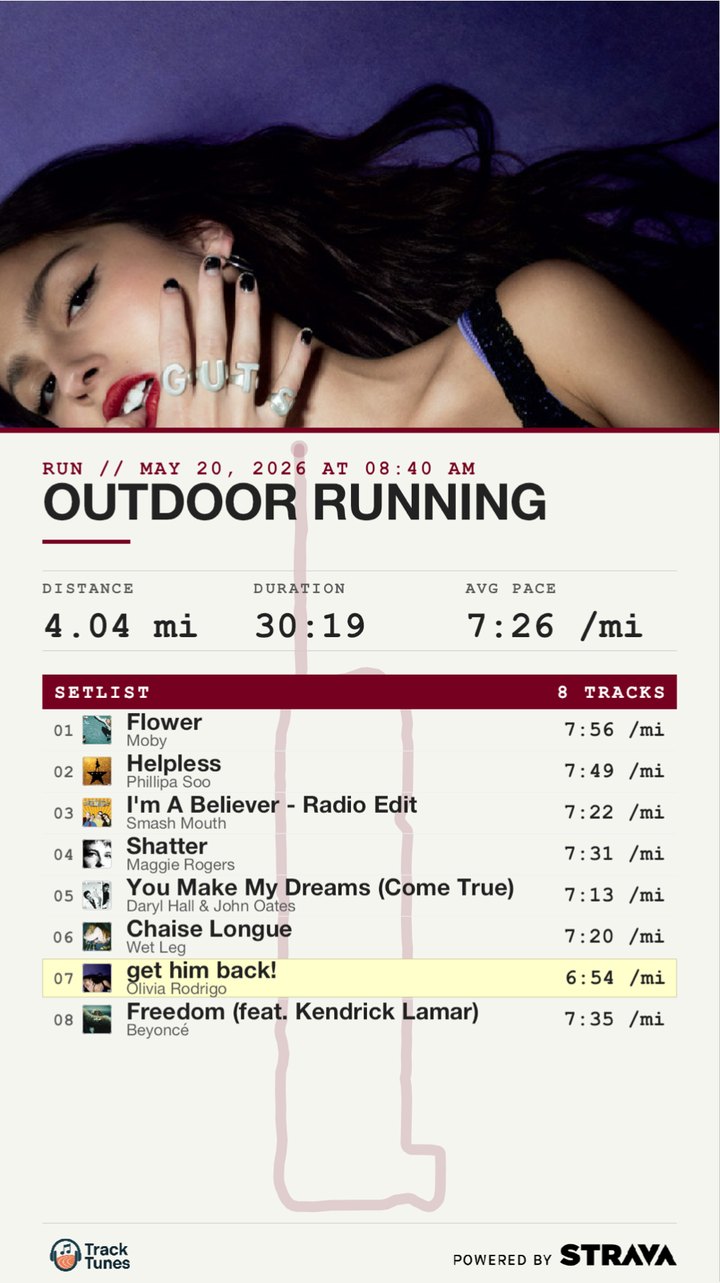Click the 7:49 /mi pace value
The image size is (720, 1283).
click(614, 771)
